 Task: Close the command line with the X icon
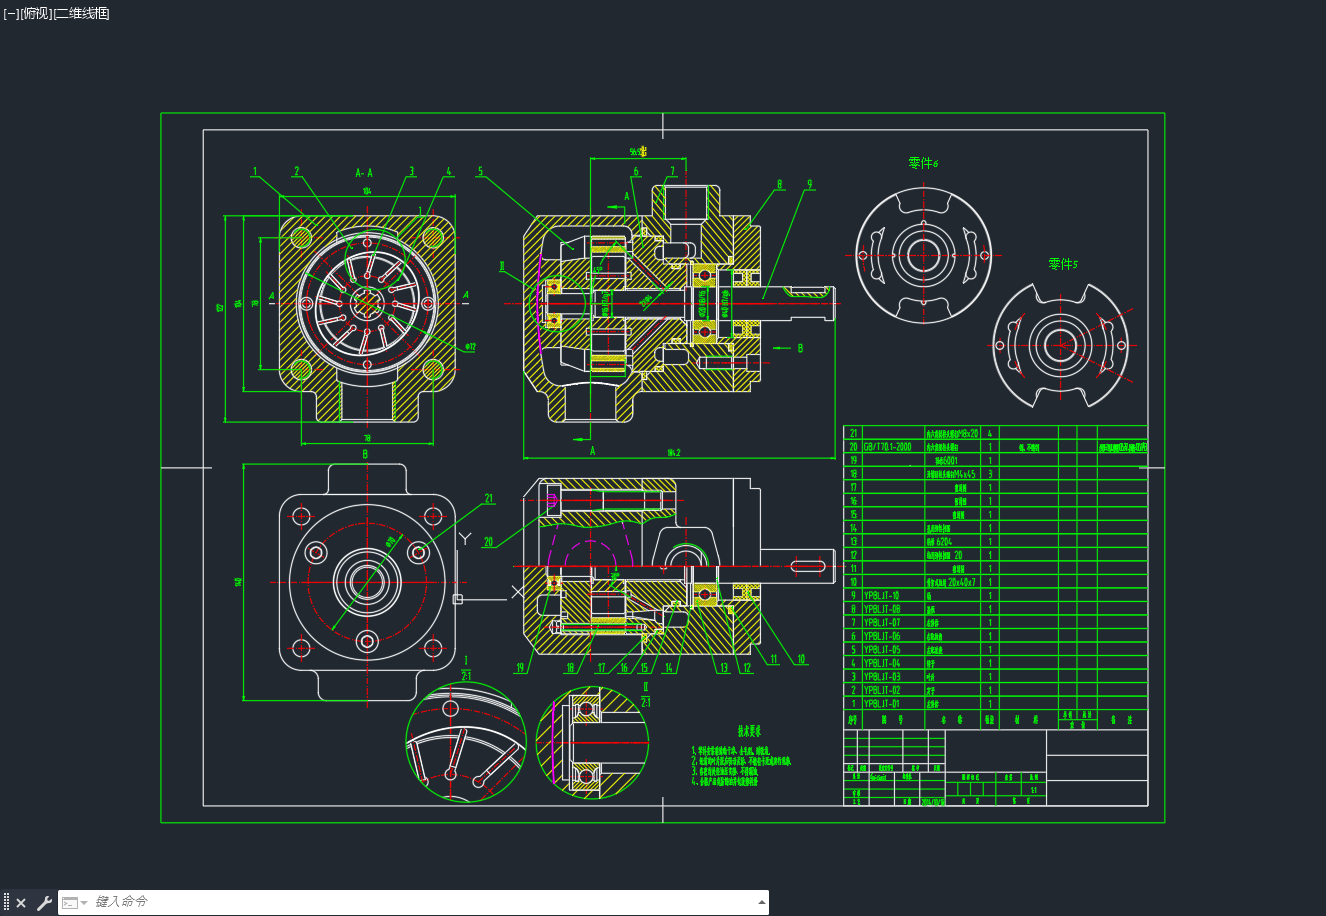pos(21,903)
